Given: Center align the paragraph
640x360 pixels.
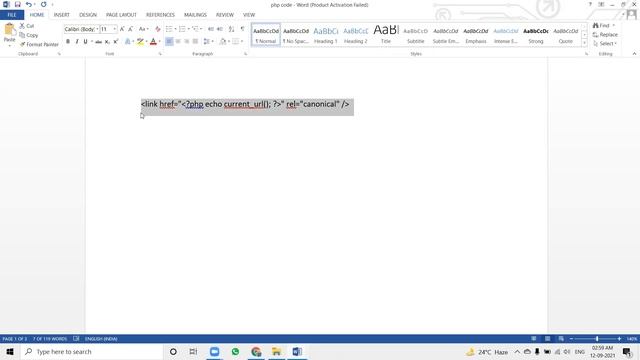Looking at the screenshot, I should [x=178, y=42].
